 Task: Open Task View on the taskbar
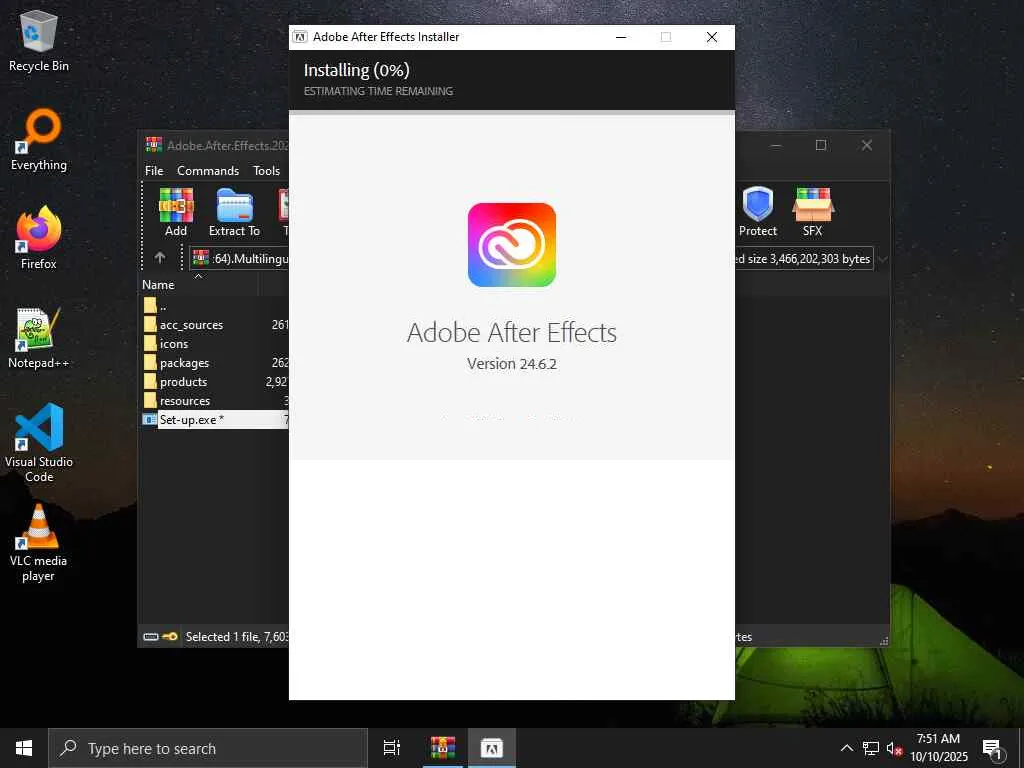[392, 748]
